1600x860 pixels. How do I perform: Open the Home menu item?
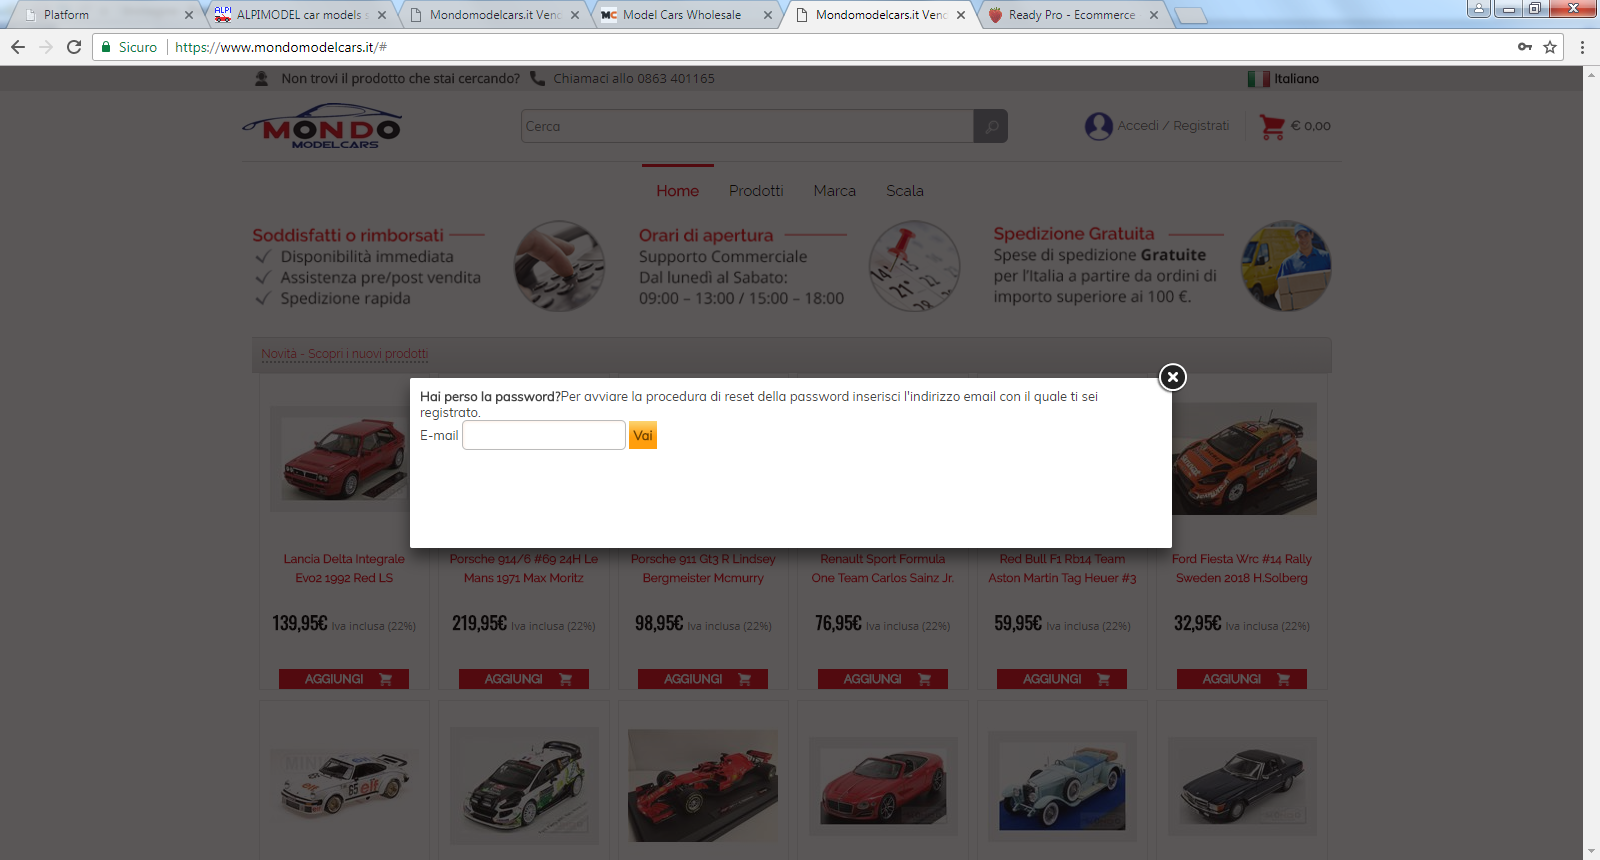coord(678,191)
